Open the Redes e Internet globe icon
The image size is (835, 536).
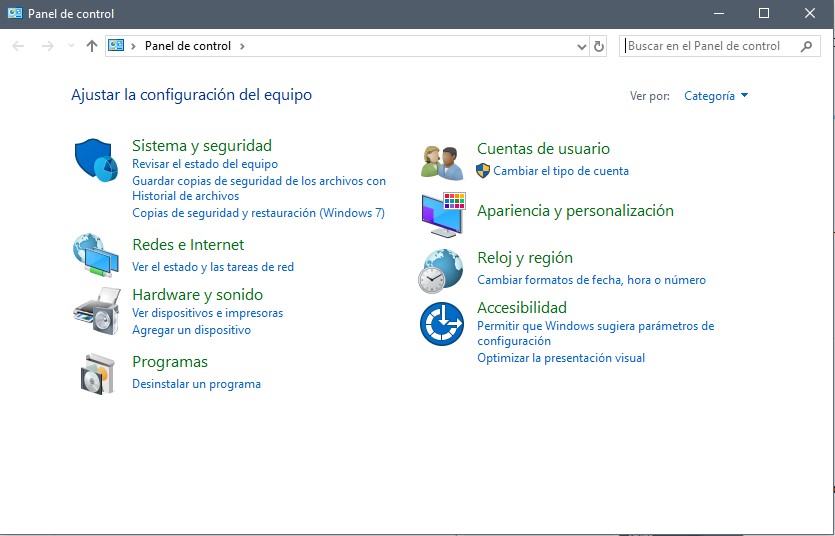click(x=96, y=255)
